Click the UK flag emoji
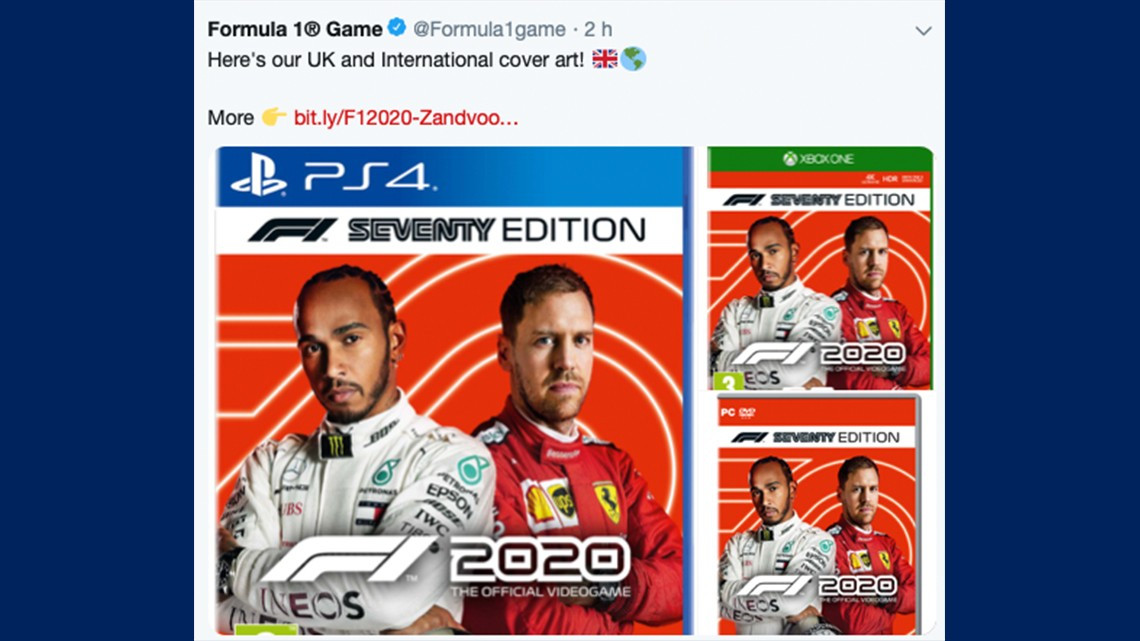This screenshot has width=1140, height=641. pyautogui.click(x=603, y=59)
